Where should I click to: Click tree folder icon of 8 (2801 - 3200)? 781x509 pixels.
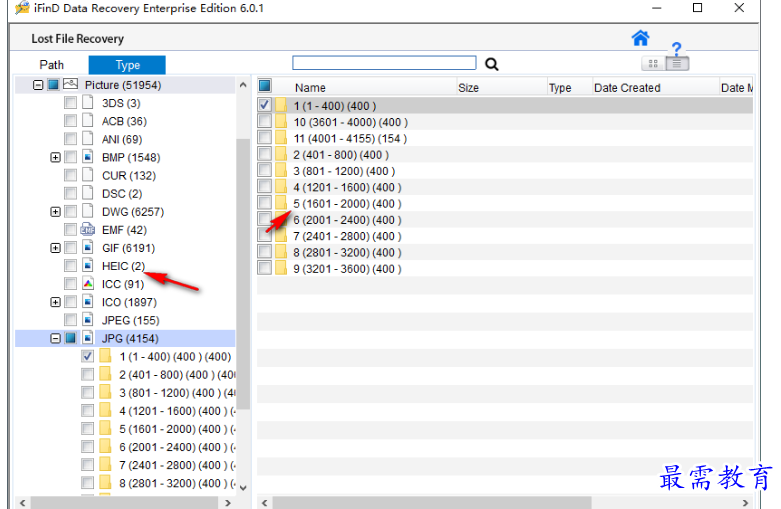[x=105, y=483]
